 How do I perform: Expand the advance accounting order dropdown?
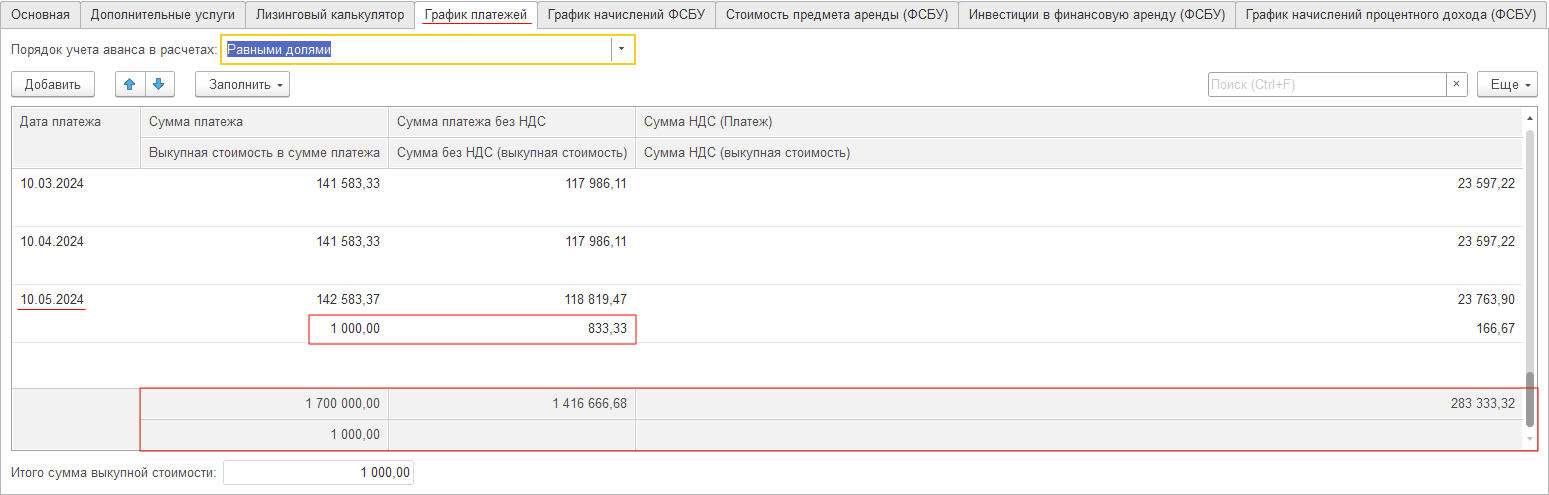[621, 49]
